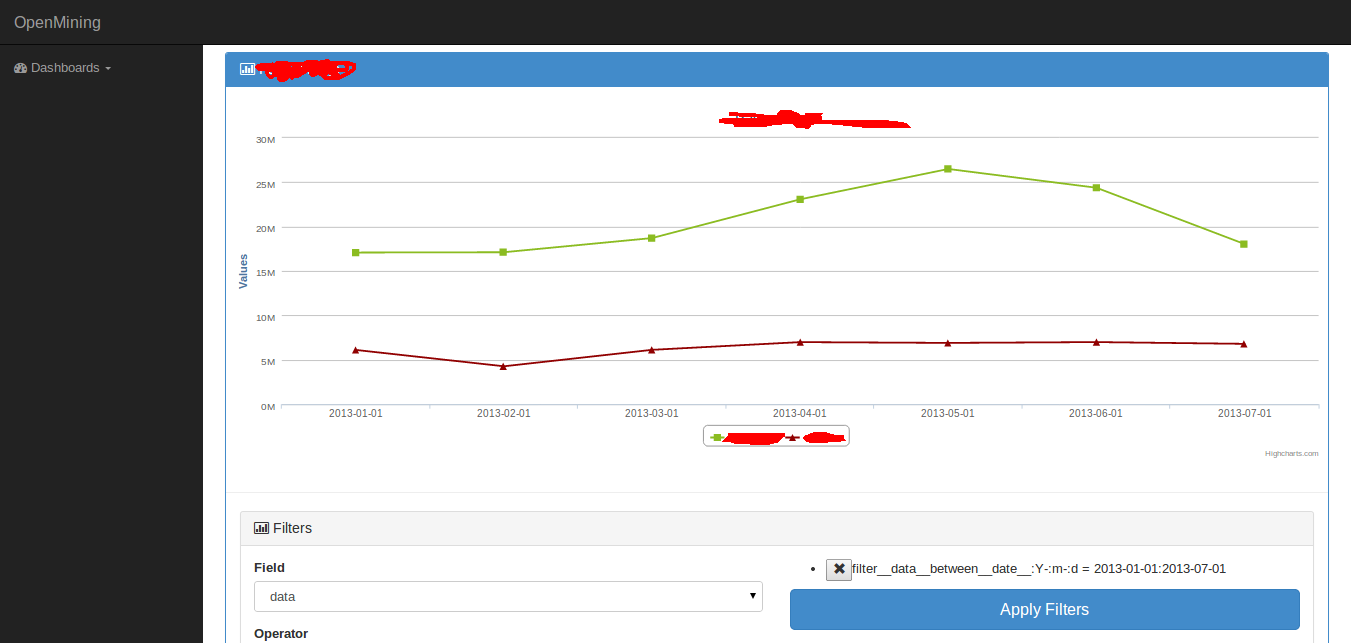Click the chart icon in the blue panel header
Image resolution: width=1351 pixels, height=643 pixels.
click(247, 69)
